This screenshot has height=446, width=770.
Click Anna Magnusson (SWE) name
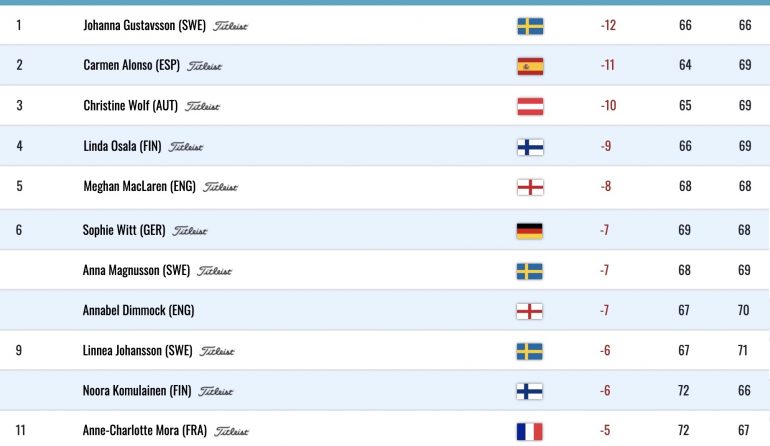(136, 270)
